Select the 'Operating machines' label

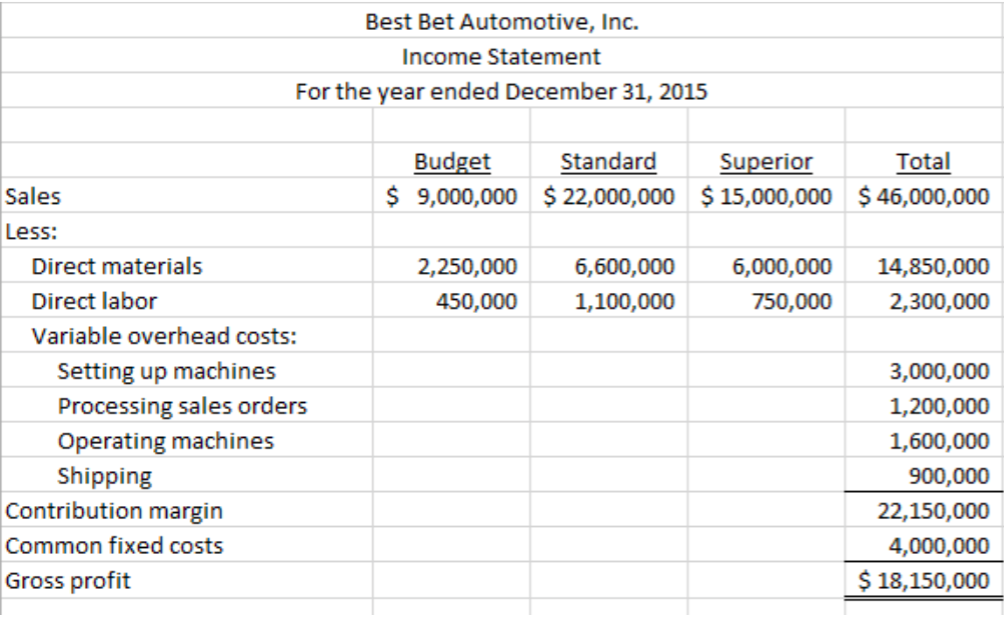[166, 441]
